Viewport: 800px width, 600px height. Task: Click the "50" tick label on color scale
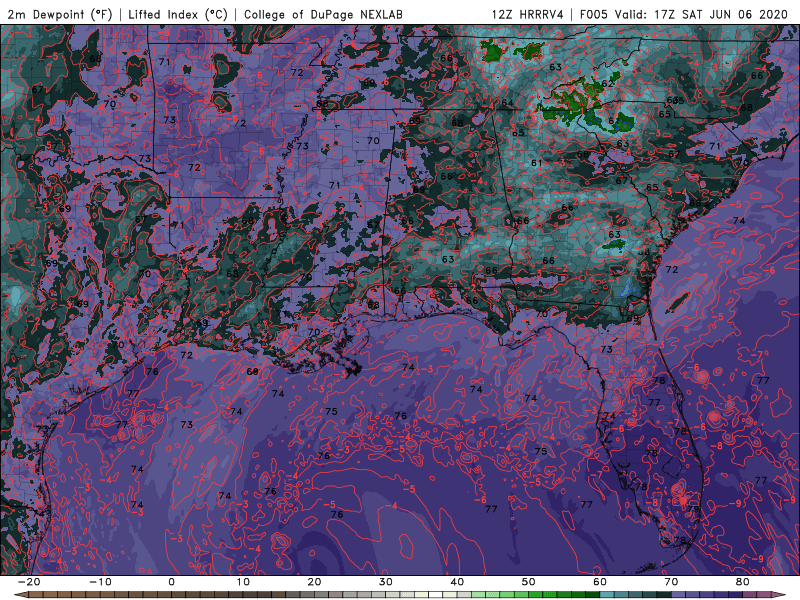point(529,582)
